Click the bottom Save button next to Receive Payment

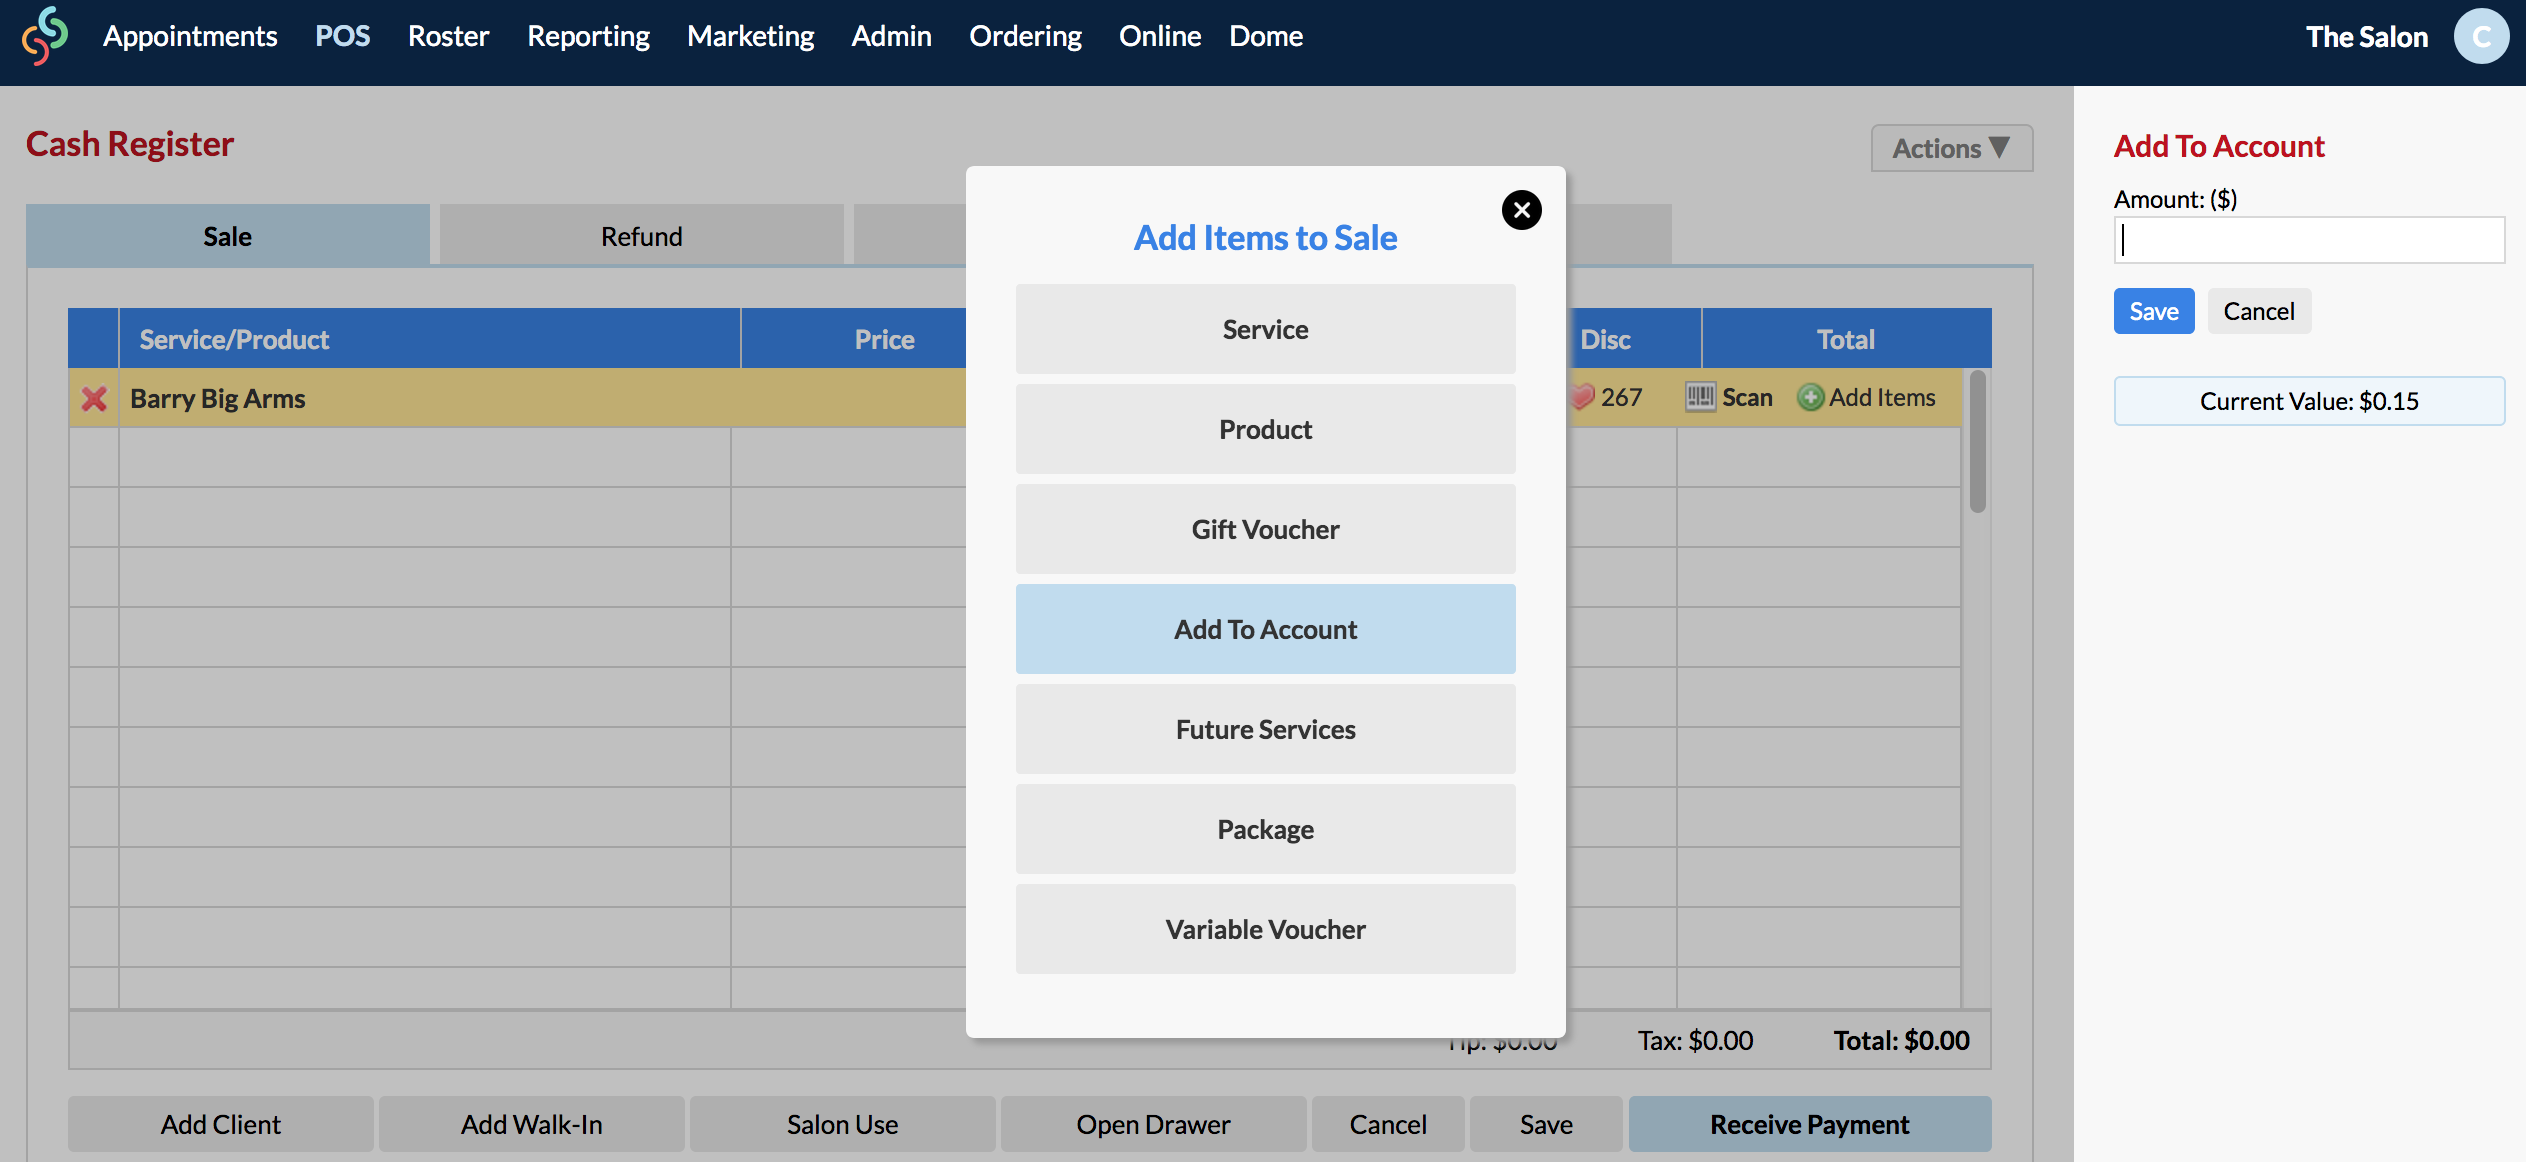tap(1546, 1124)
